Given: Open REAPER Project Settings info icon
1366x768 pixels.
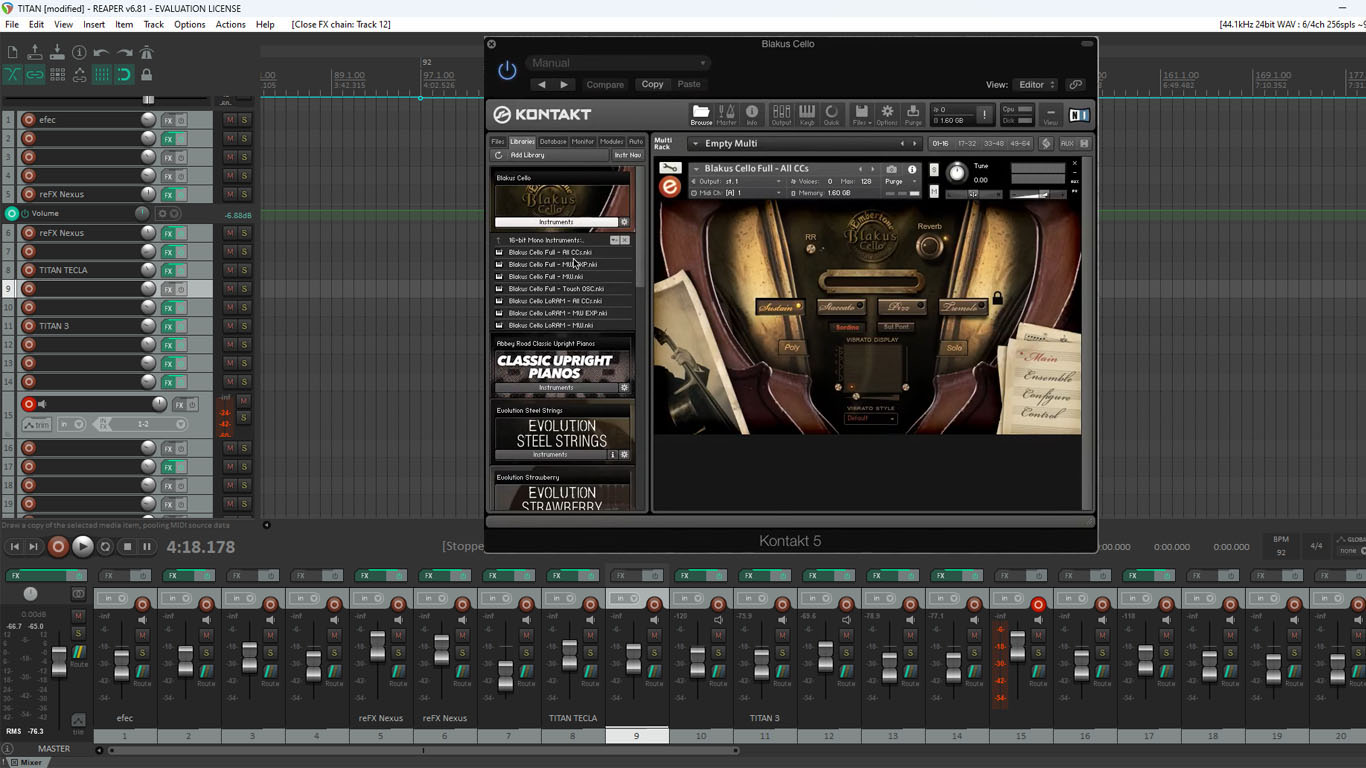Looking at the screenshot, I should tap(79, 52).
